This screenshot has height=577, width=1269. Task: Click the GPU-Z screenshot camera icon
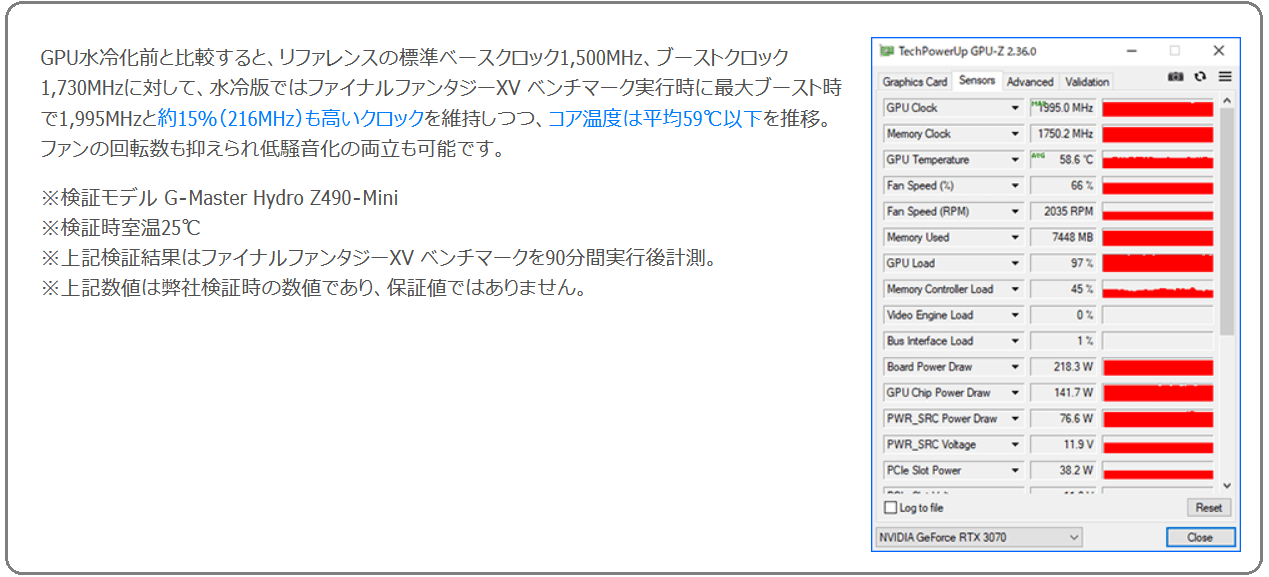click(x=1176, y=77)
